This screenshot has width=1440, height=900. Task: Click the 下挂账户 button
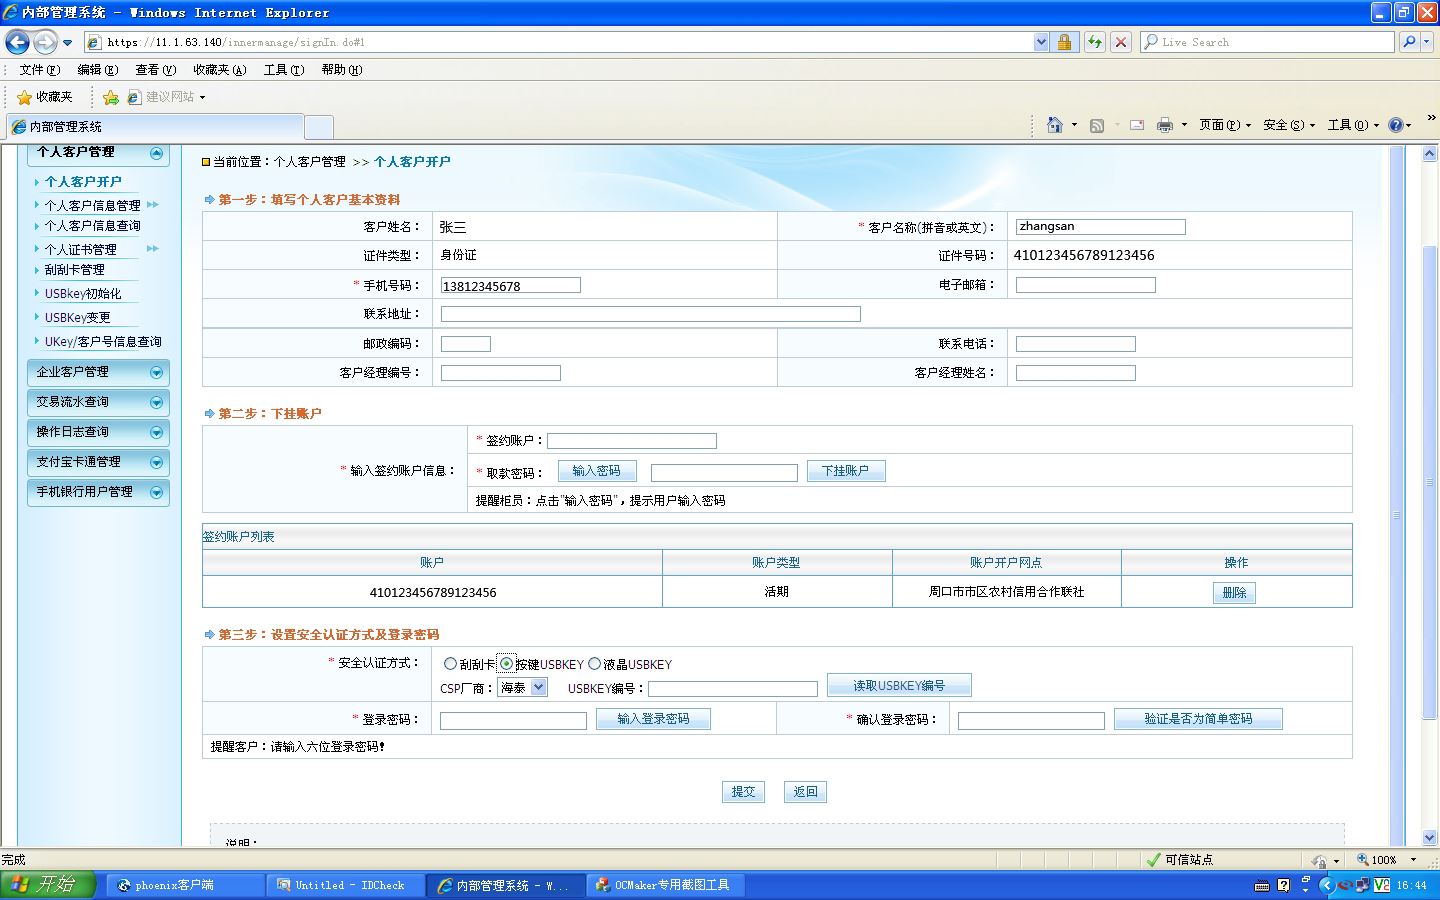(x=846, y=471)
